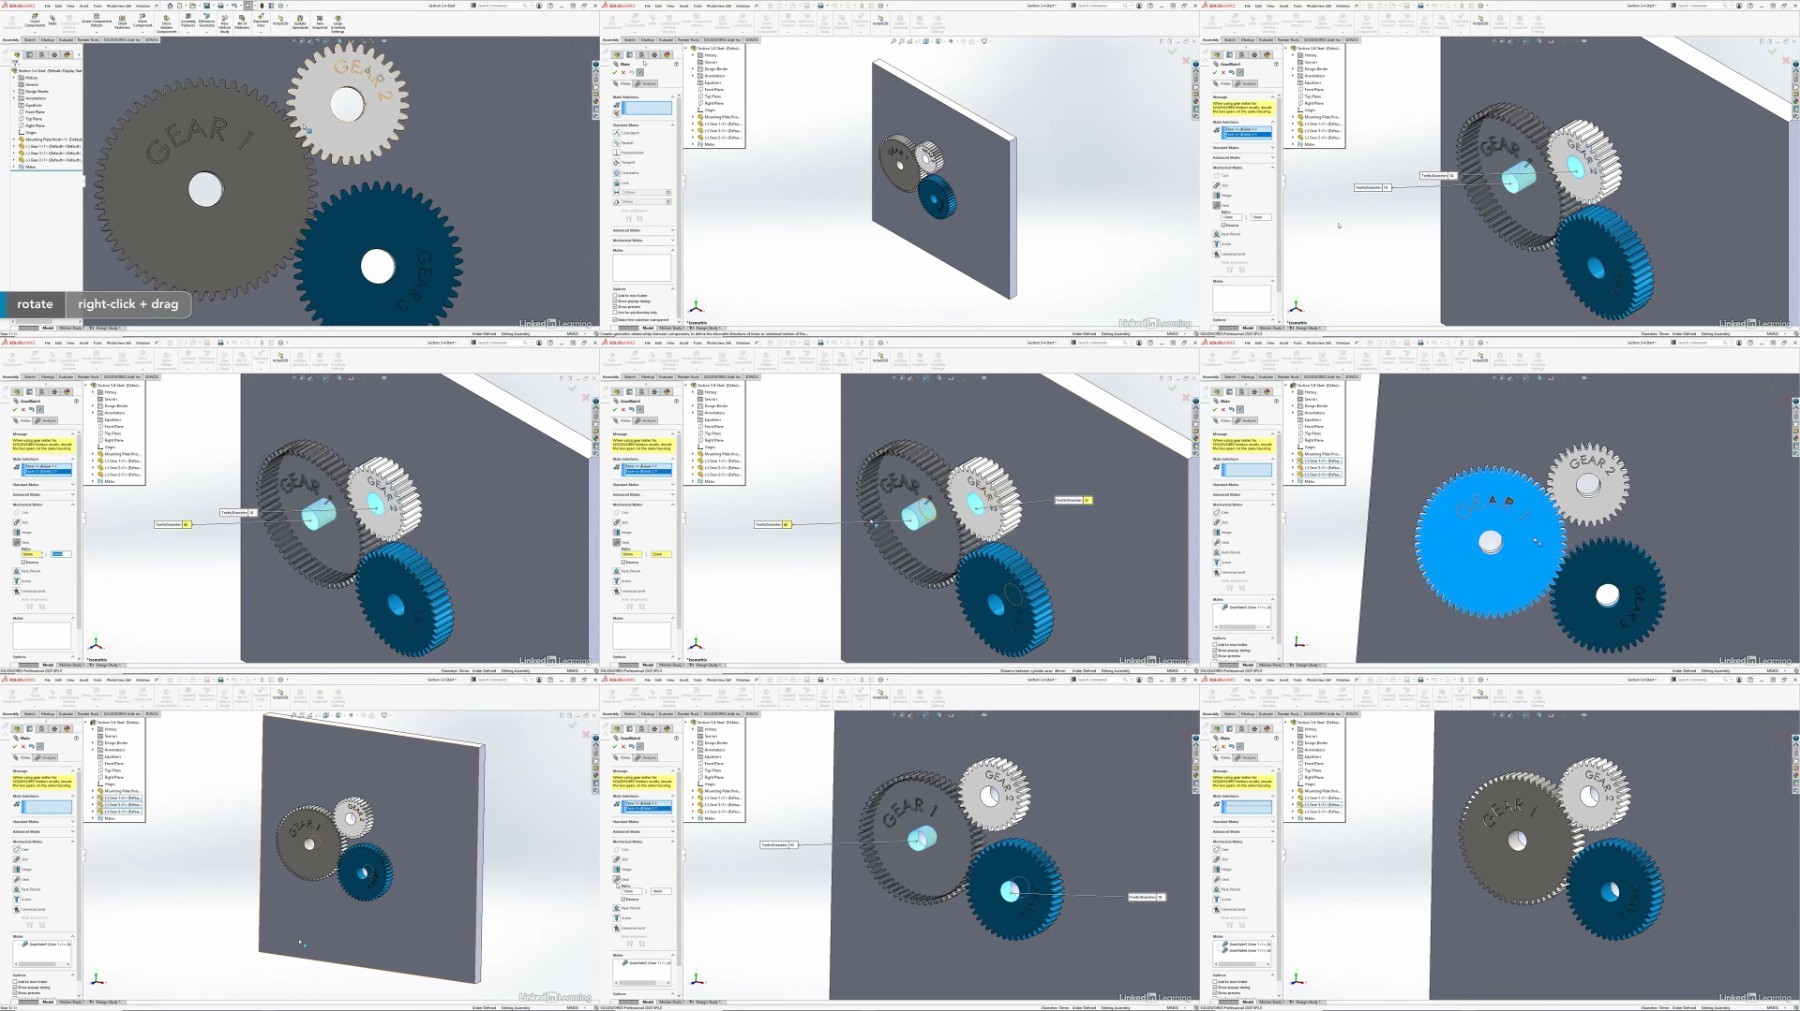Select the Coincident mate icon under Standard Mates
Viewport: 1800px width, 1011px height.
[x=617, y=133]
